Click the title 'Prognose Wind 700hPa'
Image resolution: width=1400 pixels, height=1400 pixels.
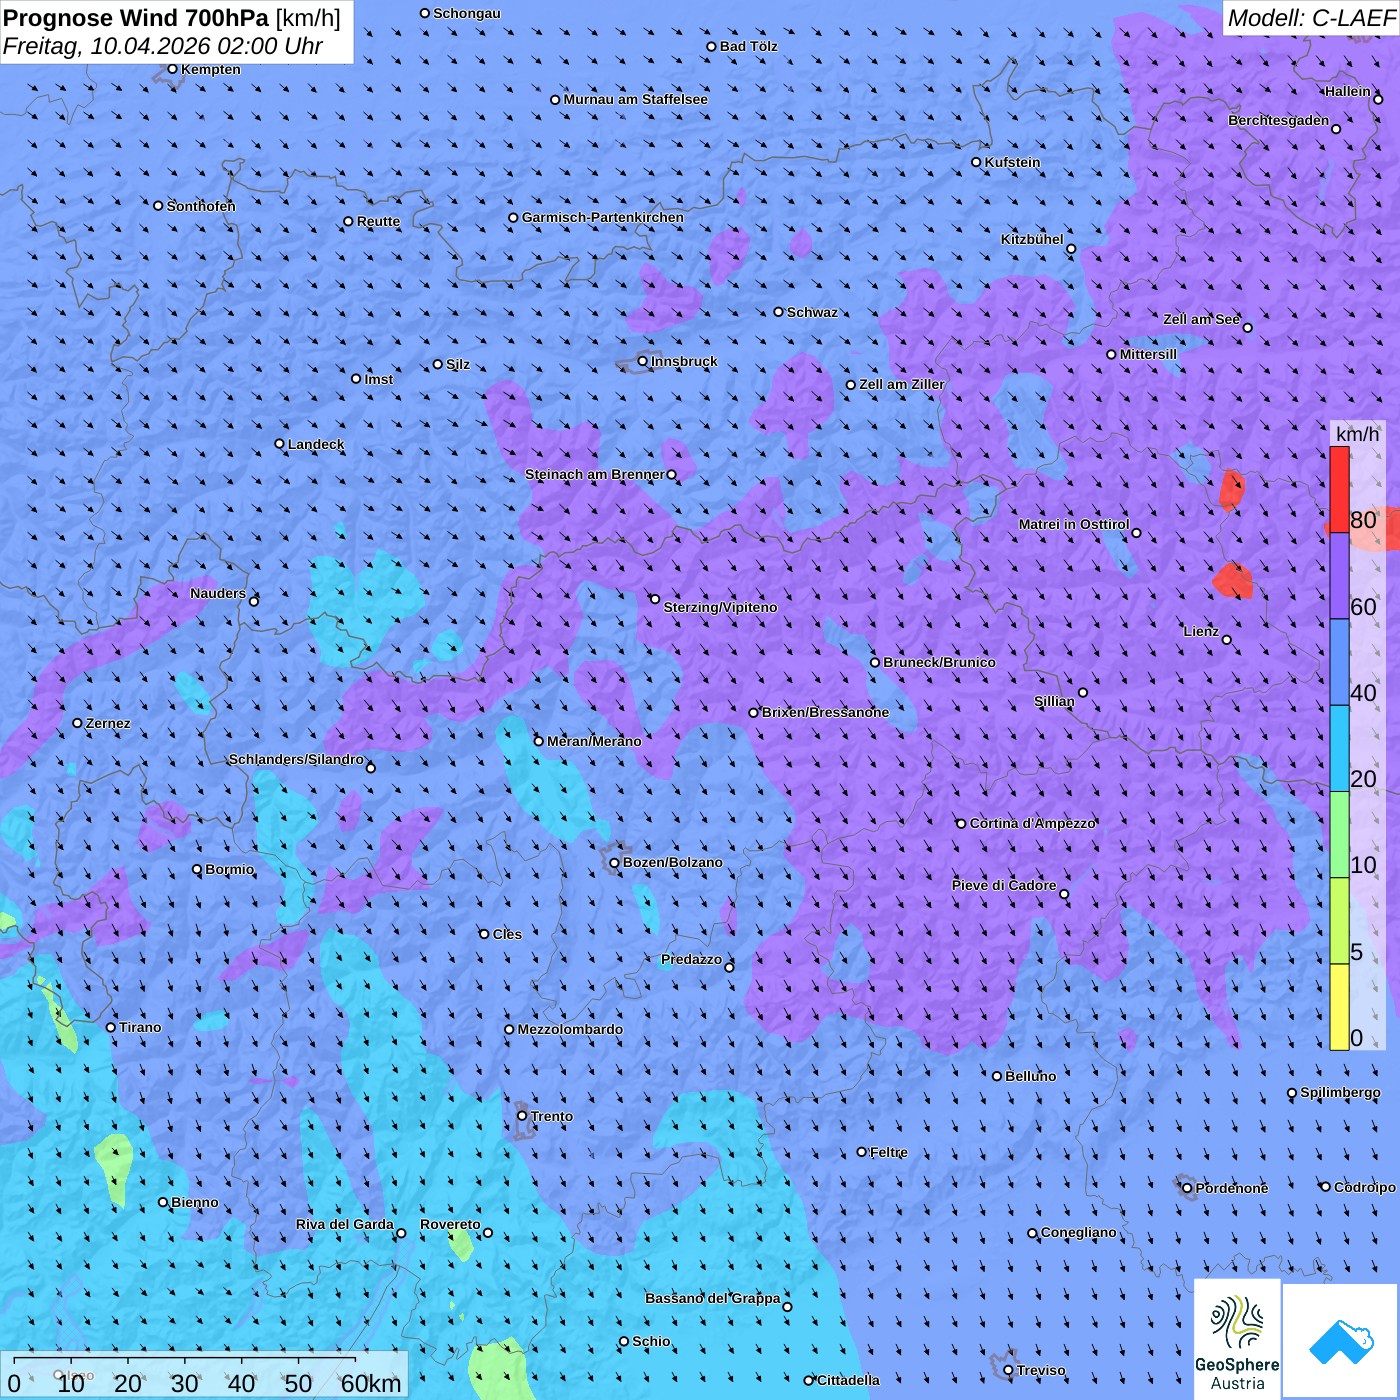(x=136, y=18)
